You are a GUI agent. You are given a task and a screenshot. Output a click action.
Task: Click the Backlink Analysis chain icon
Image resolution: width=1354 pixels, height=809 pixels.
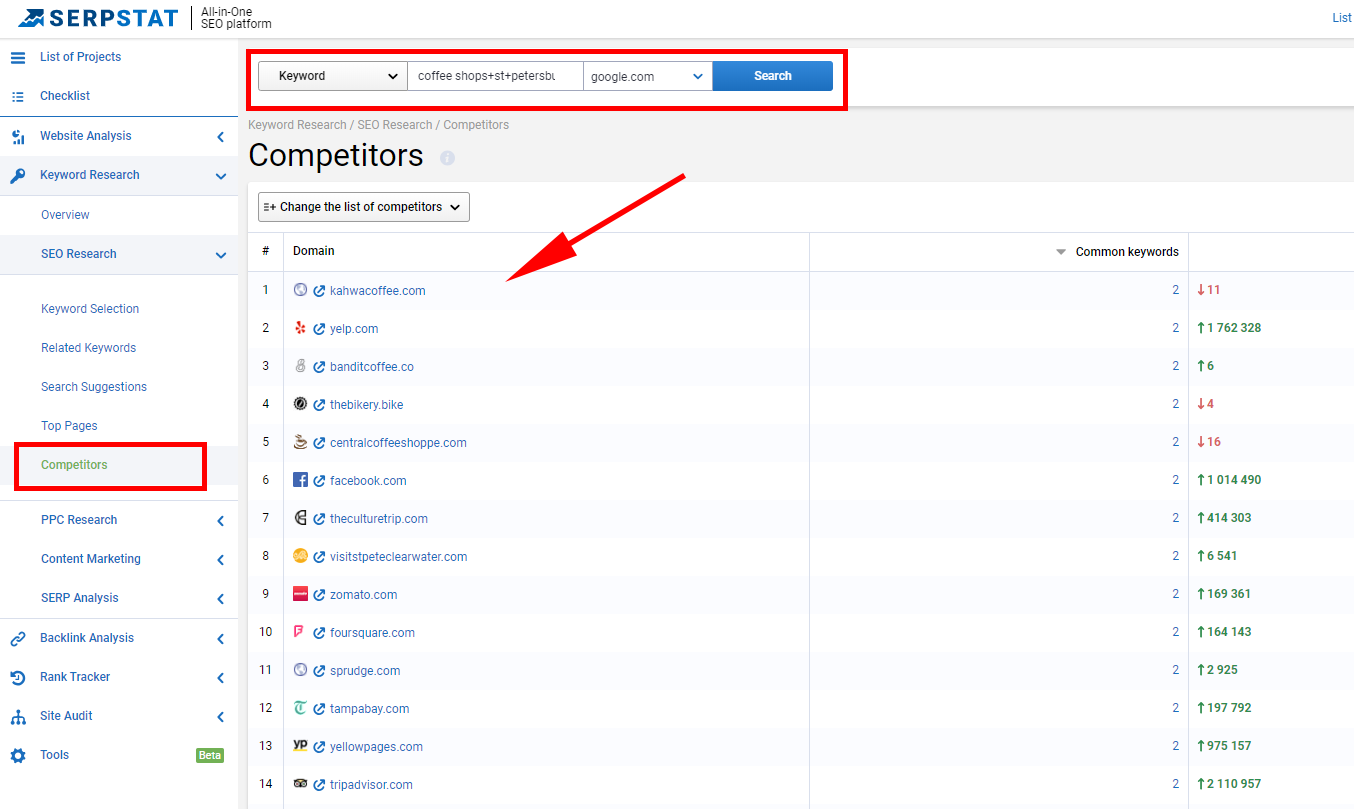(x=18, y=639)
